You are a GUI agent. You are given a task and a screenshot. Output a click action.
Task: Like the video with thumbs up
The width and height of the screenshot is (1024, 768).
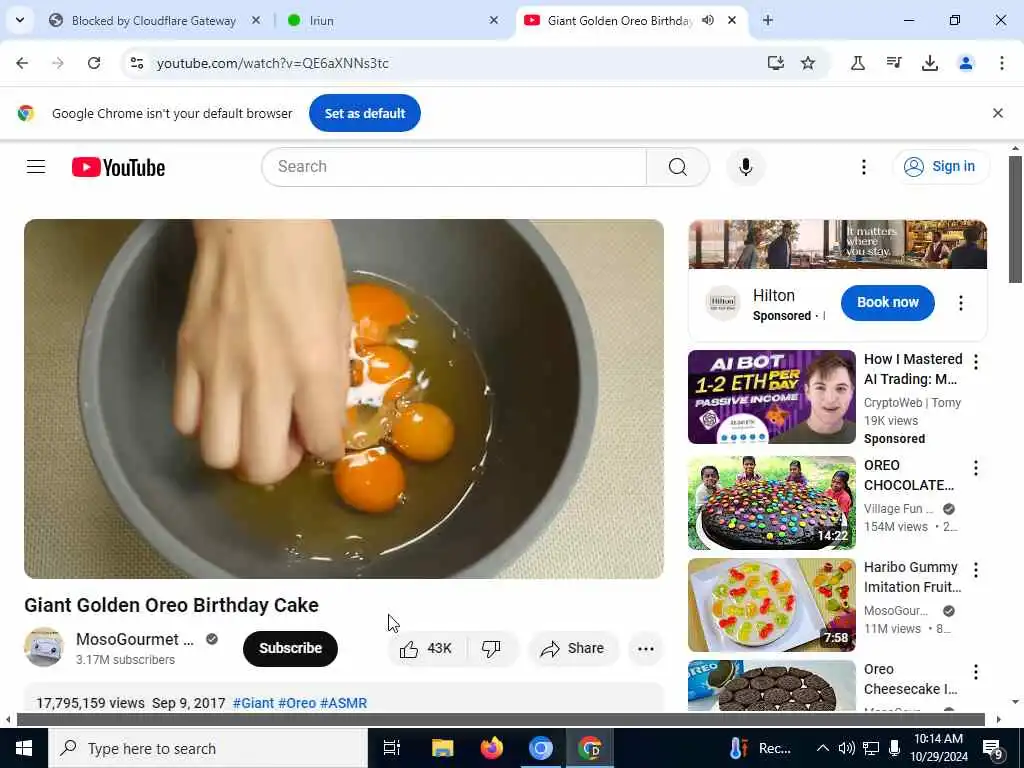point(426,648)
